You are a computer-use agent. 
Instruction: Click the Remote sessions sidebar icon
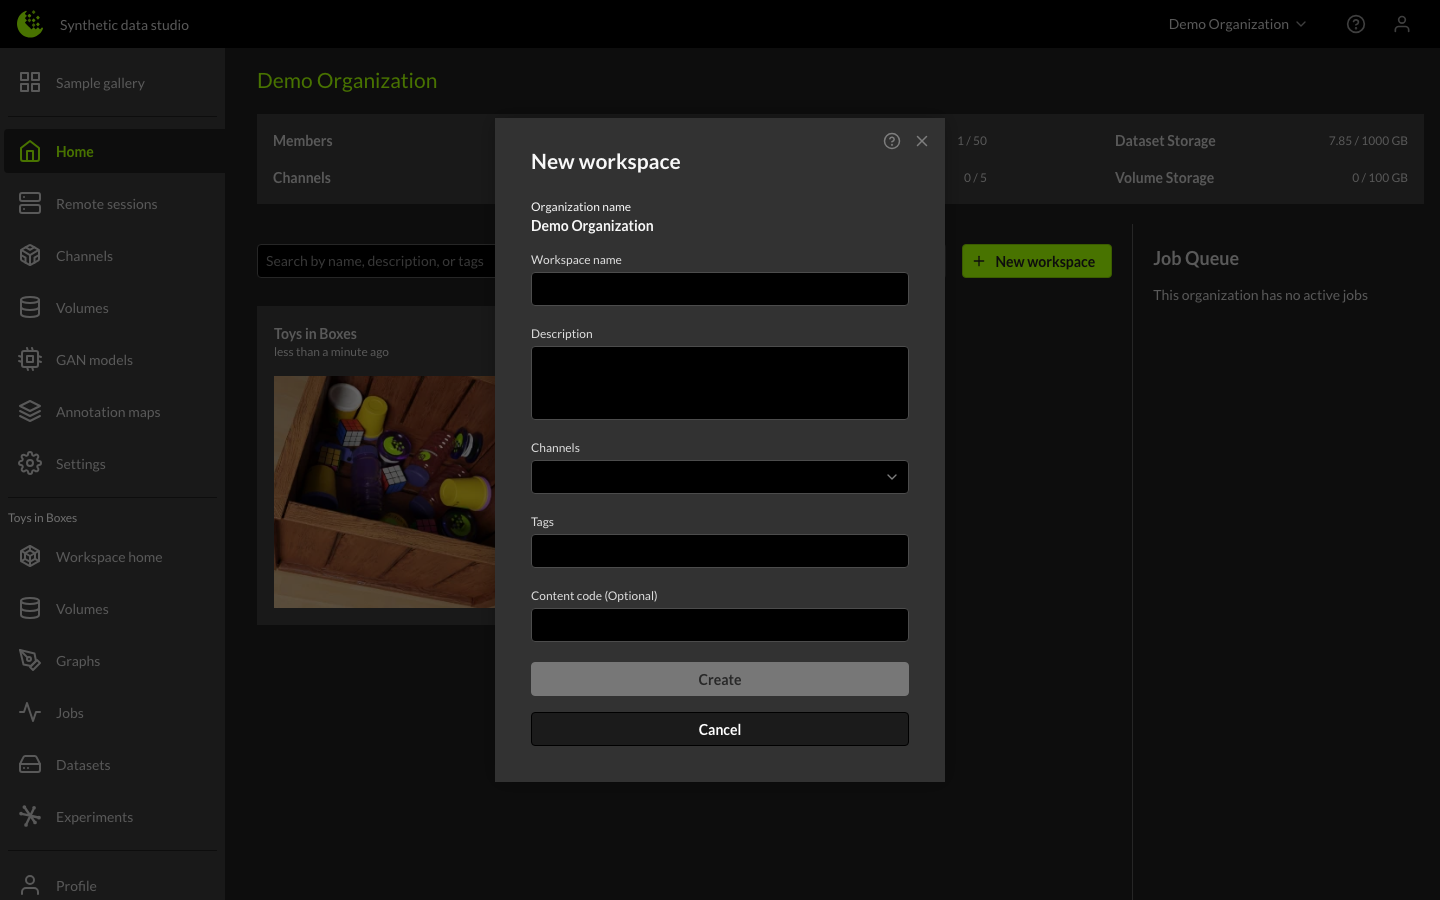click(30, 204)
